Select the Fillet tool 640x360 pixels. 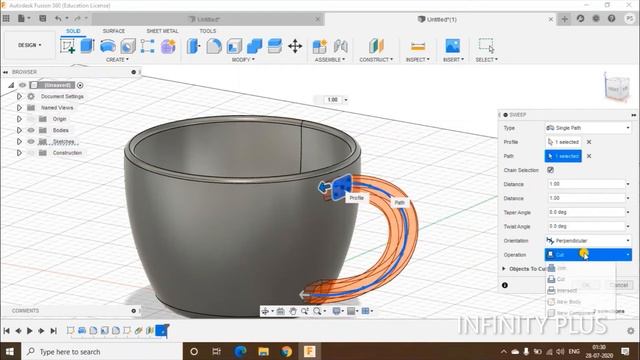coord(214,46)
